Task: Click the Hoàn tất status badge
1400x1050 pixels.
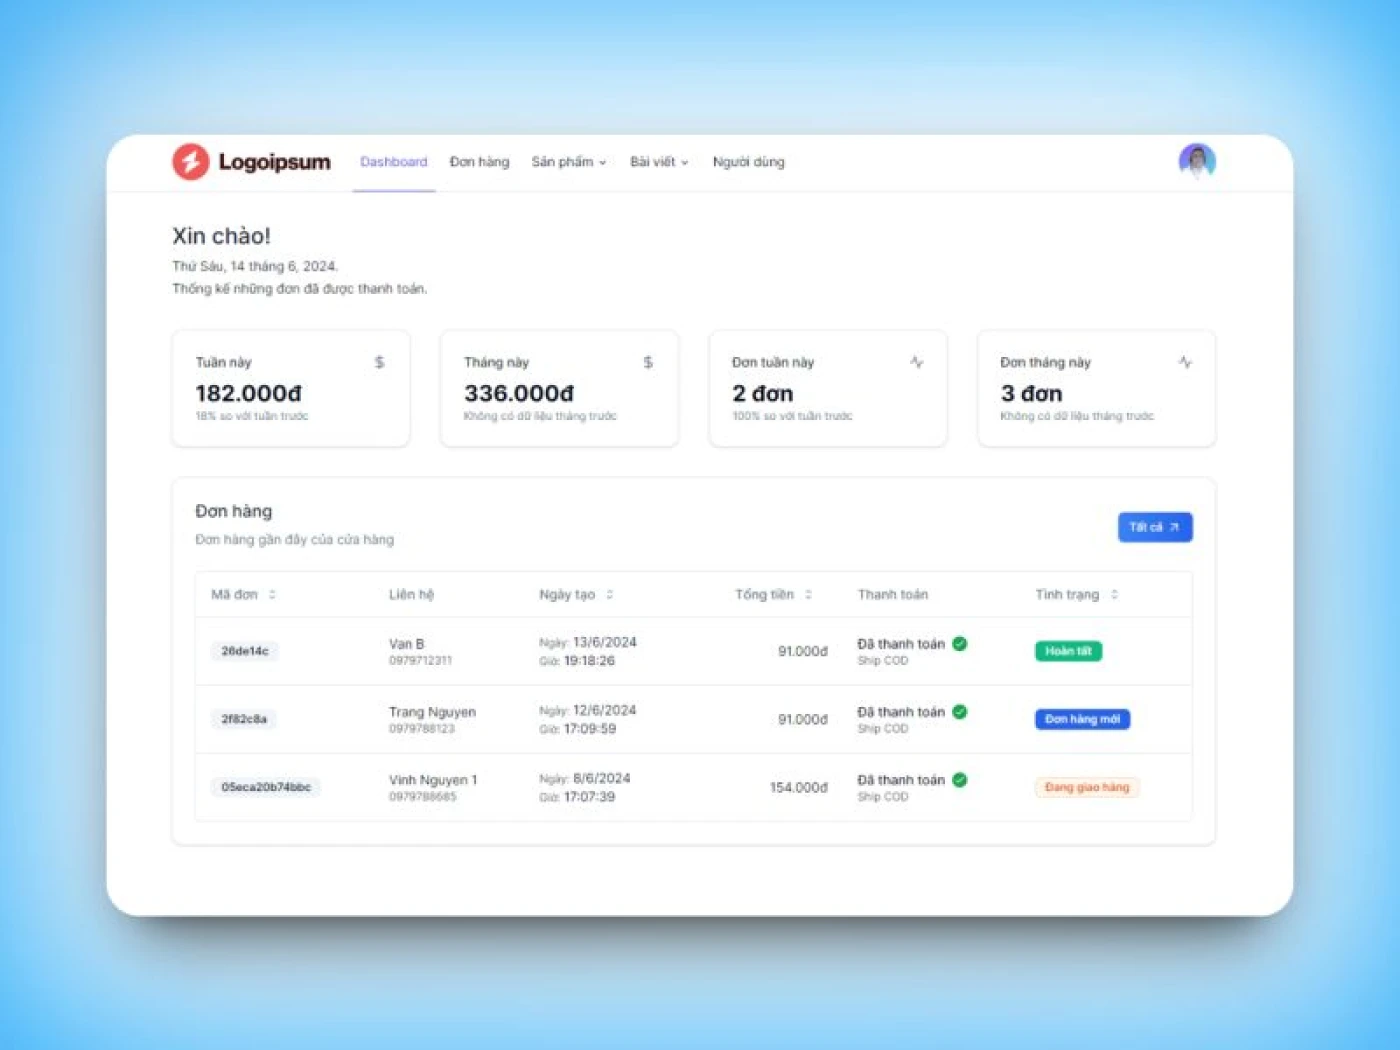Action: [x=1067, y=651]
